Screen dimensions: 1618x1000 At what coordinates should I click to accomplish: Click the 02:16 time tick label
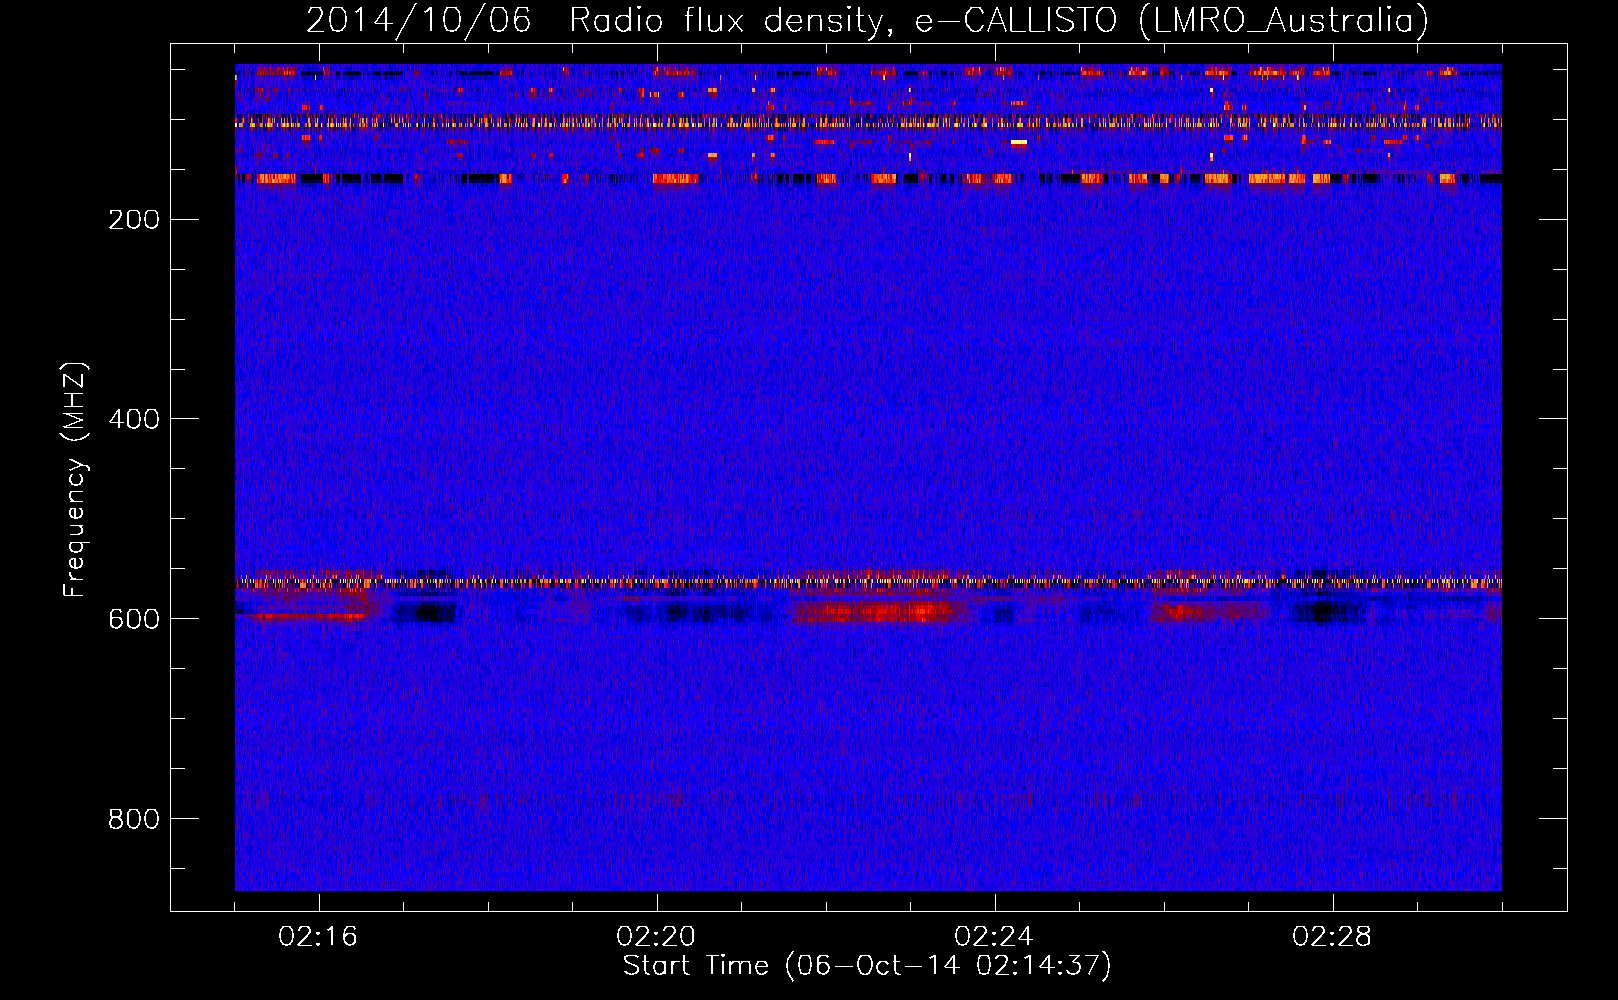318,937
